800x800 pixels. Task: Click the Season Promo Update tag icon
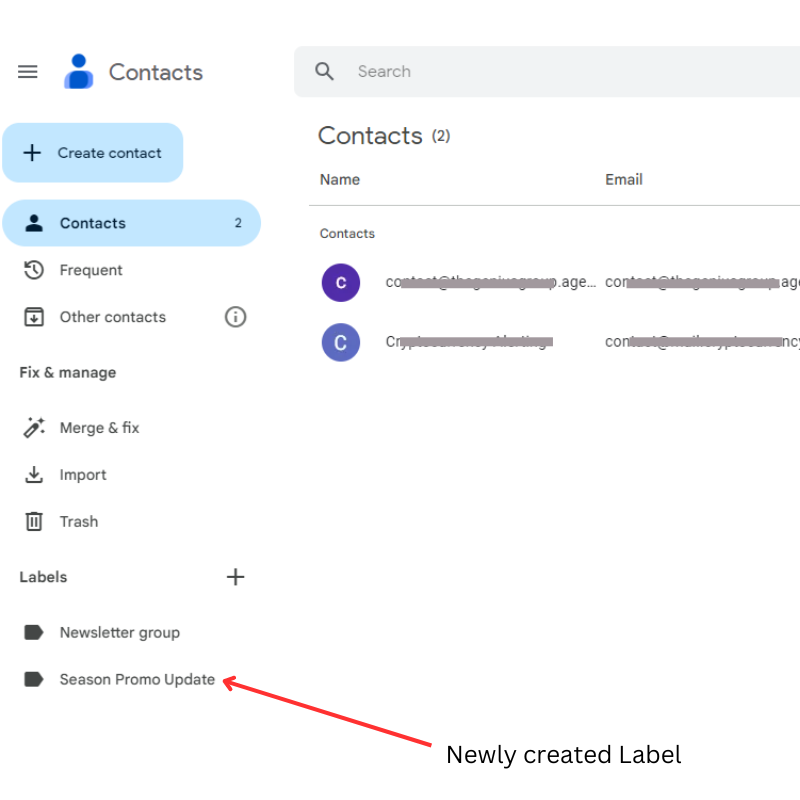(34, 680)
